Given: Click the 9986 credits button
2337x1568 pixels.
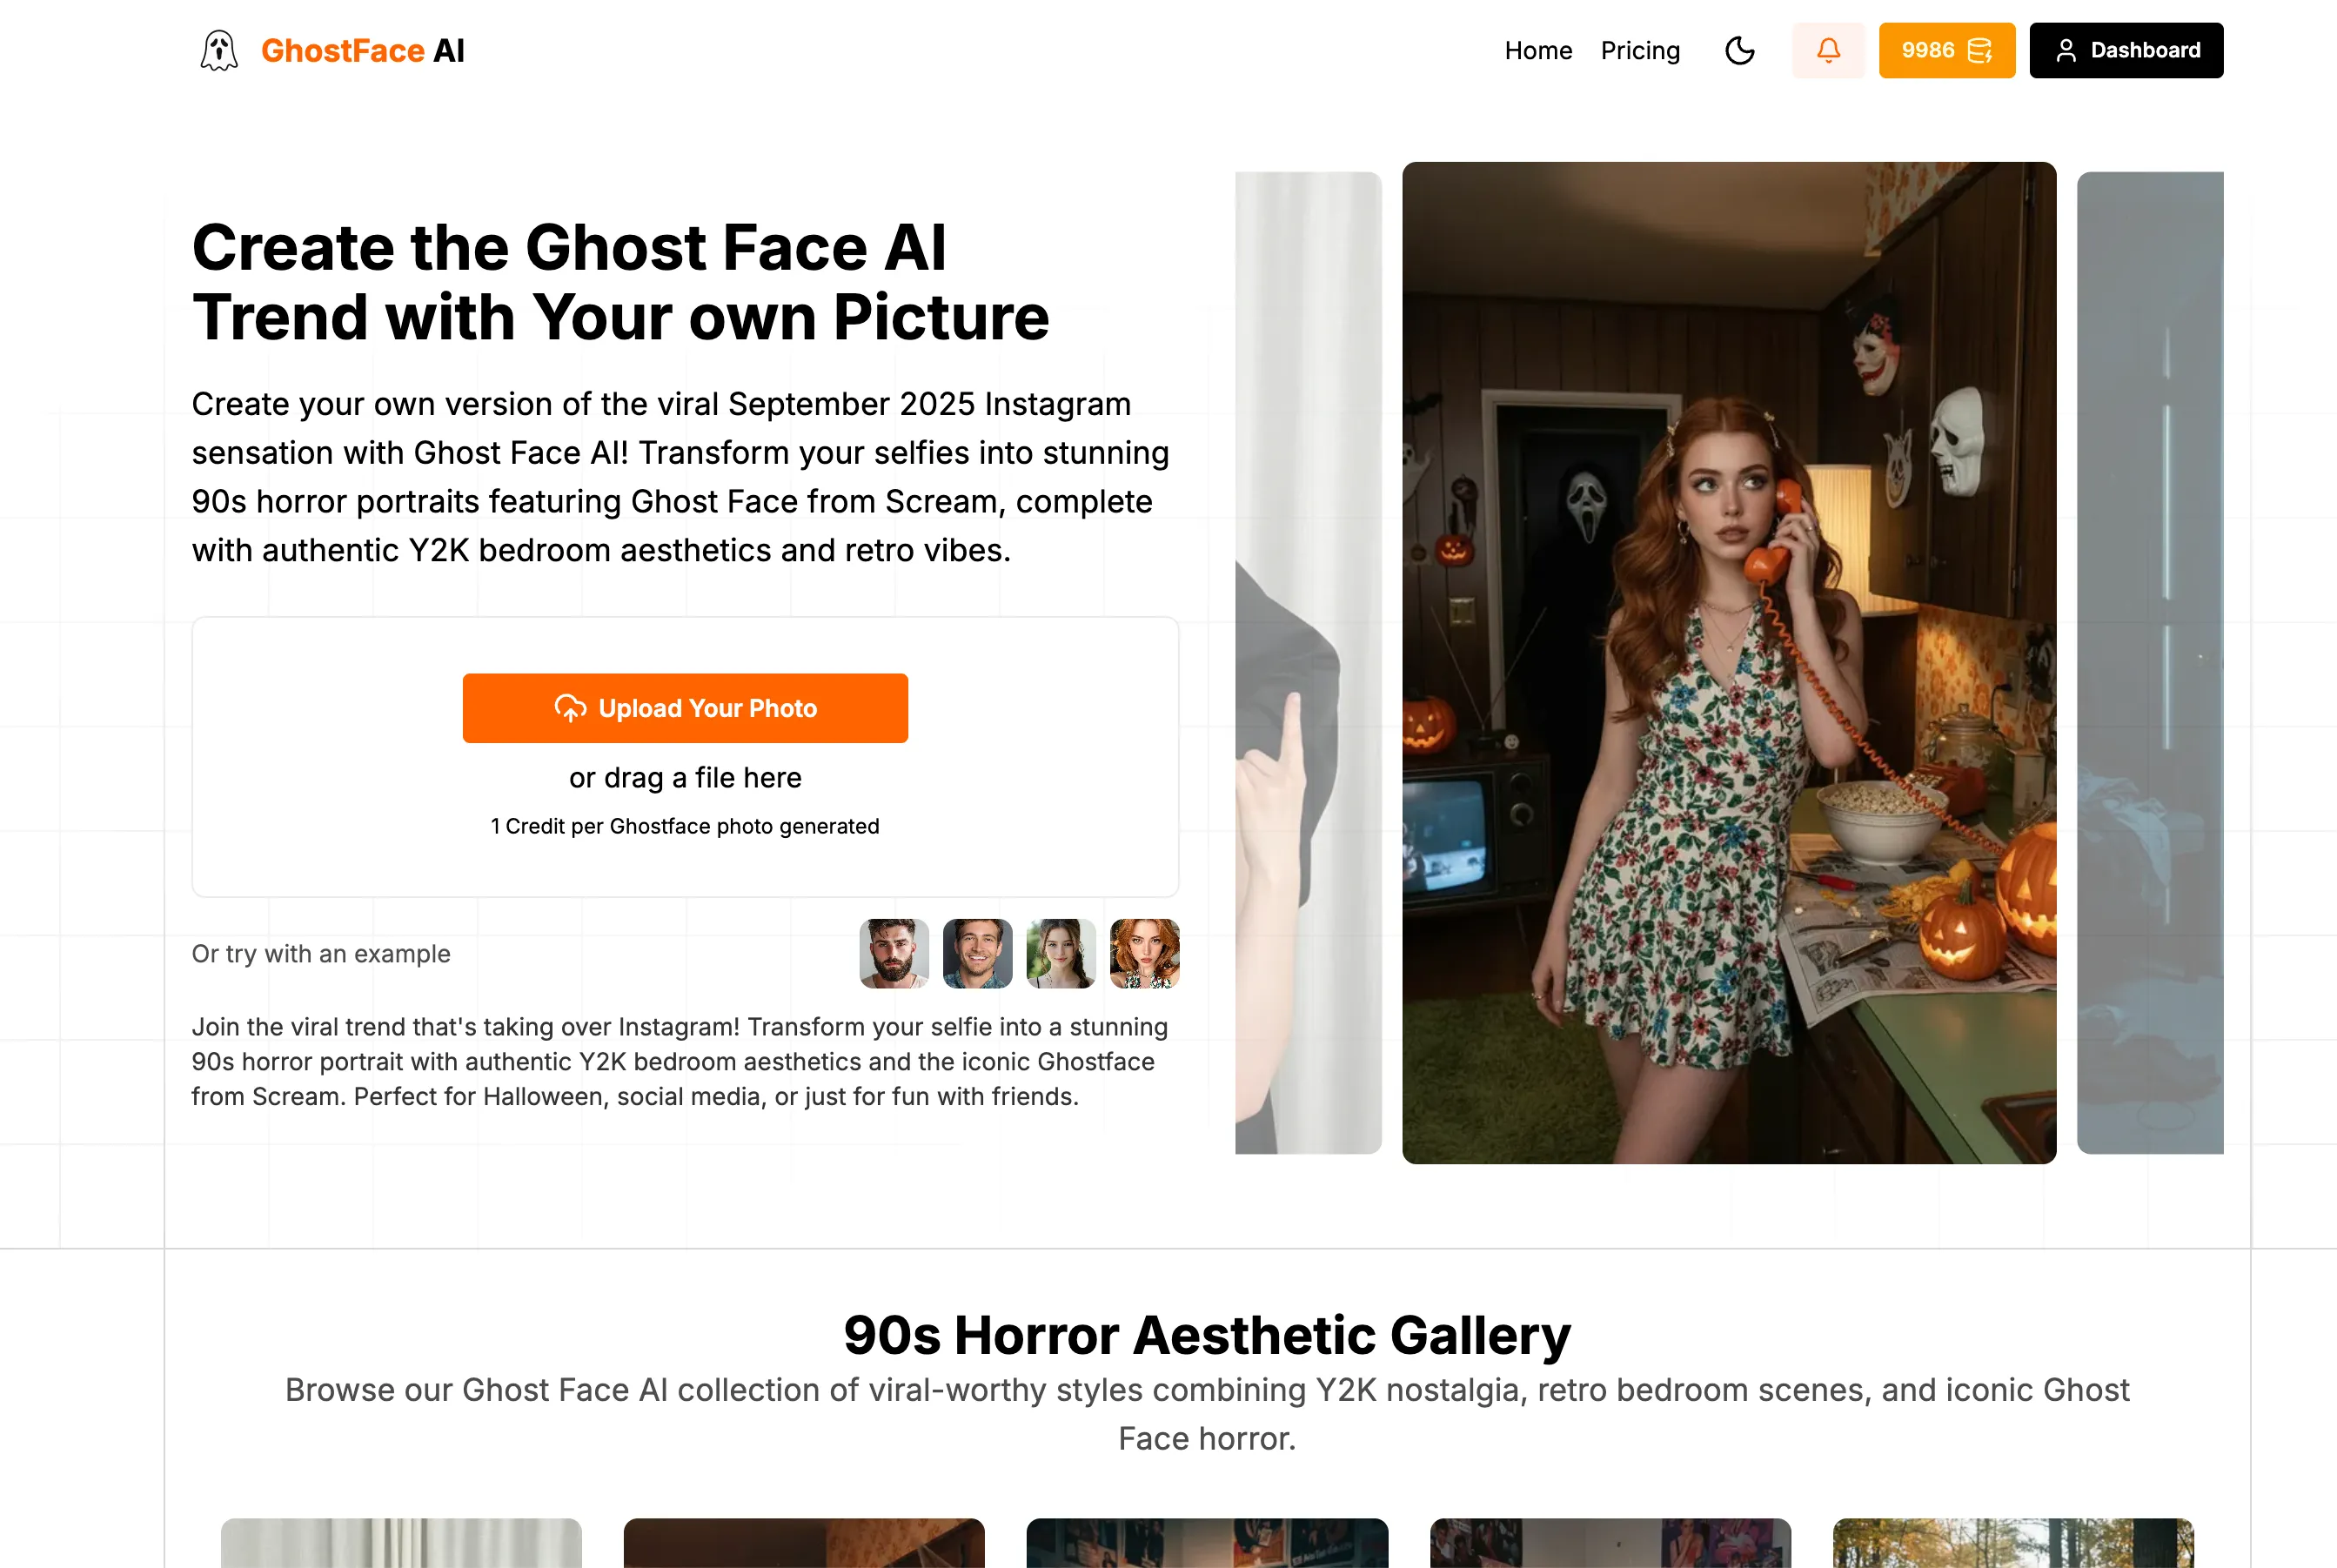Looking at the screenshot, I should pyautogui.click(x=1946, y=50).
